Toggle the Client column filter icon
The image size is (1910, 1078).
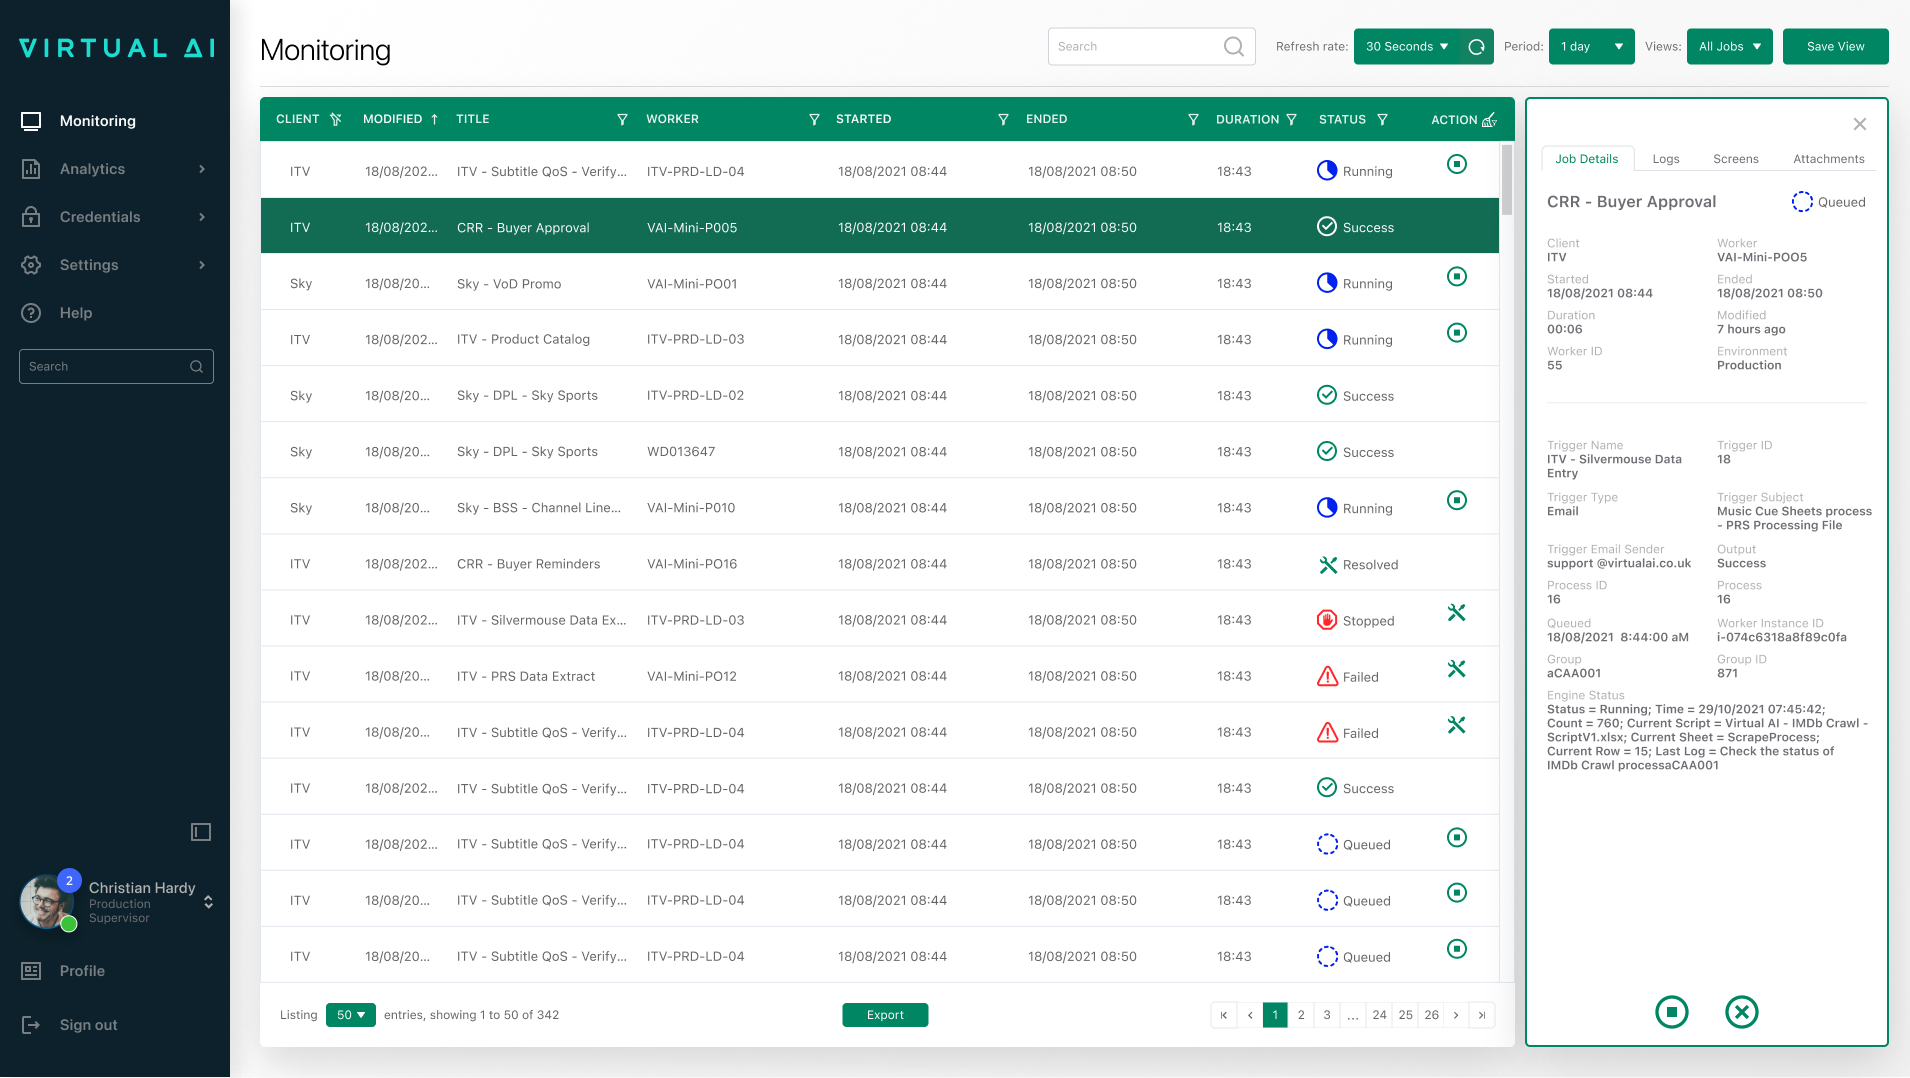(336, 120)
